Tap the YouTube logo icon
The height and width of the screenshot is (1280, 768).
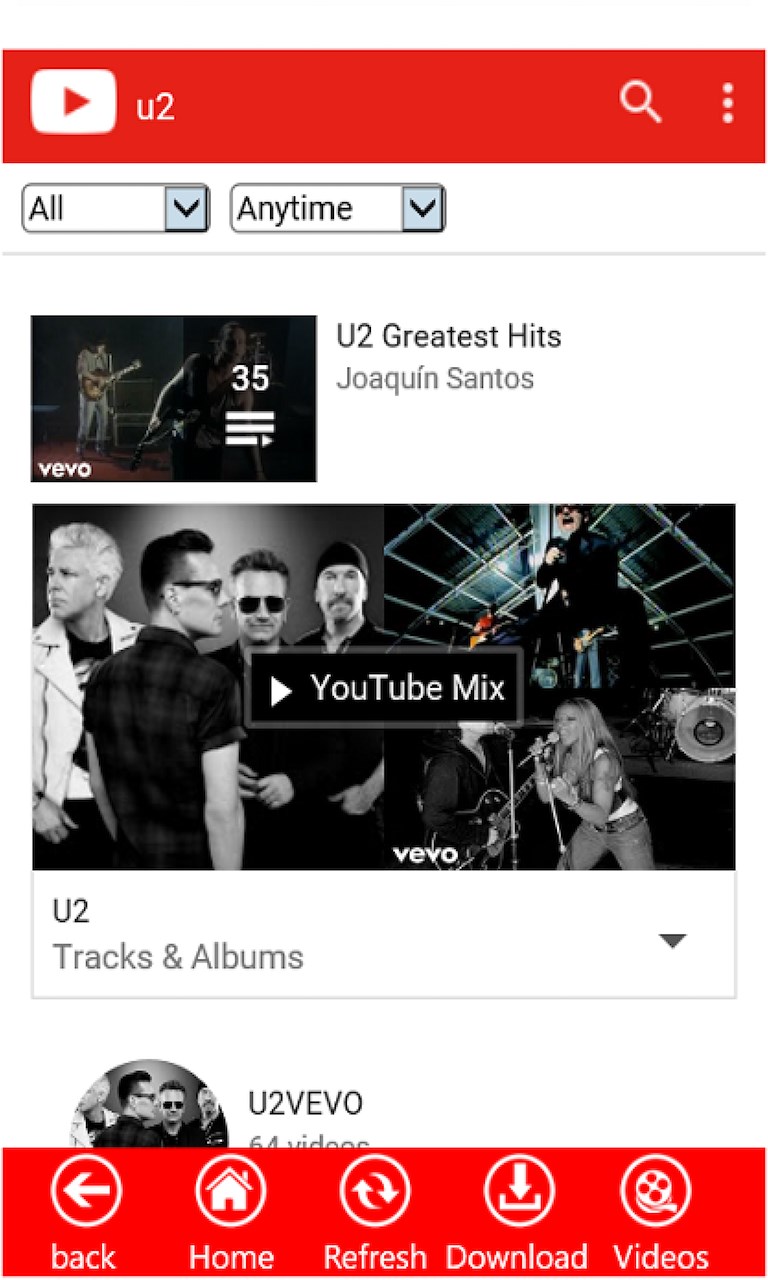tap(73, 101)
